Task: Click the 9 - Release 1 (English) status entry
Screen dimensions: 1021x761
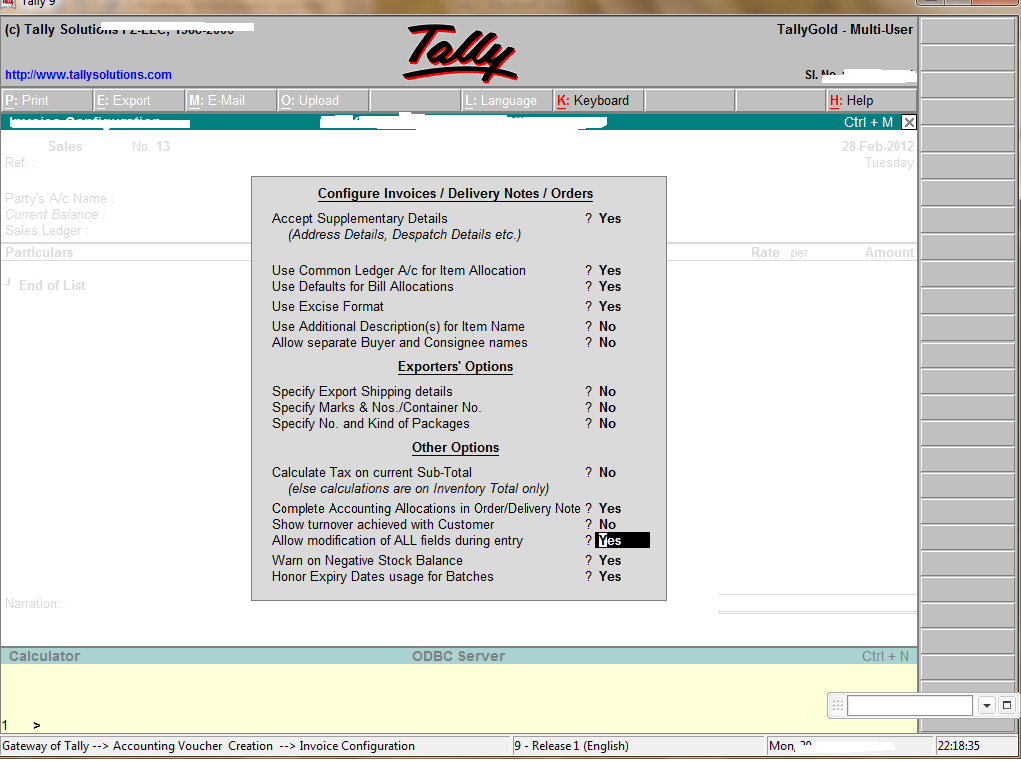Action: (x=572, y=746)
